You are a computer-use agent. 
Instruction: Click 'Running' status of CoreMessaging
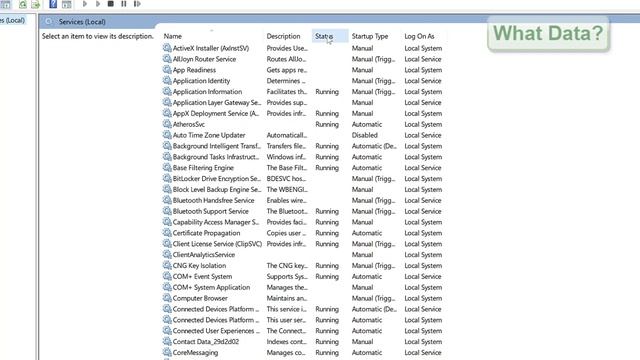point(327,353)
